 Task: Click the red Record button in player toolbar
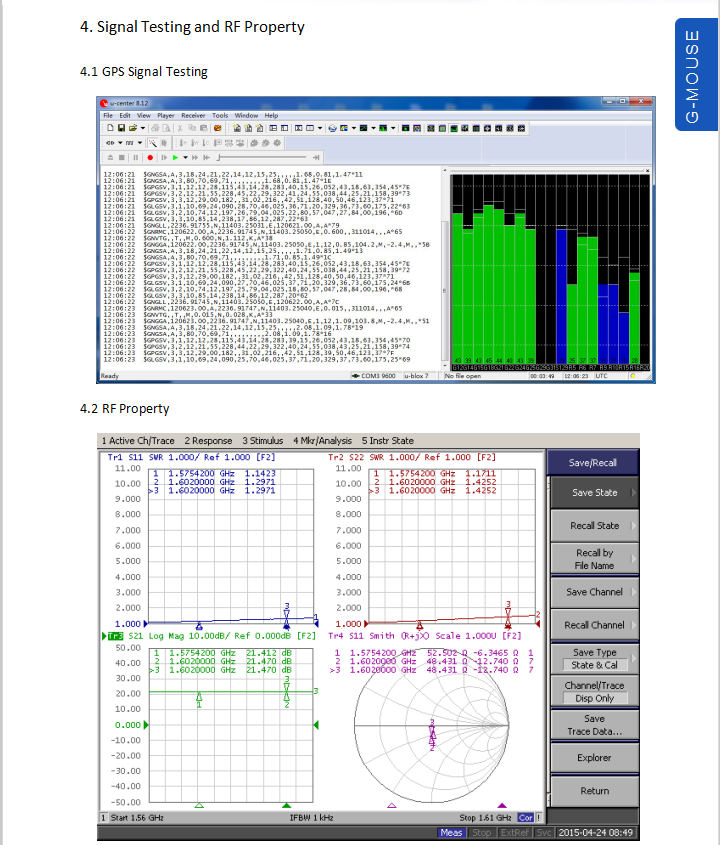pyautogui.click(x=150, y=157)
